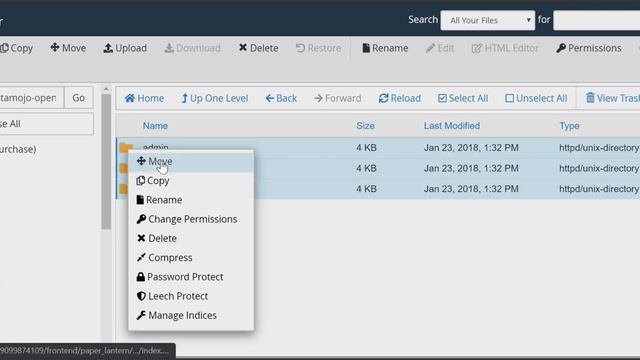This screenshot has height=360, width=640.
Task: Click the Edit pencil toolbar button
Action: (440, 48)
